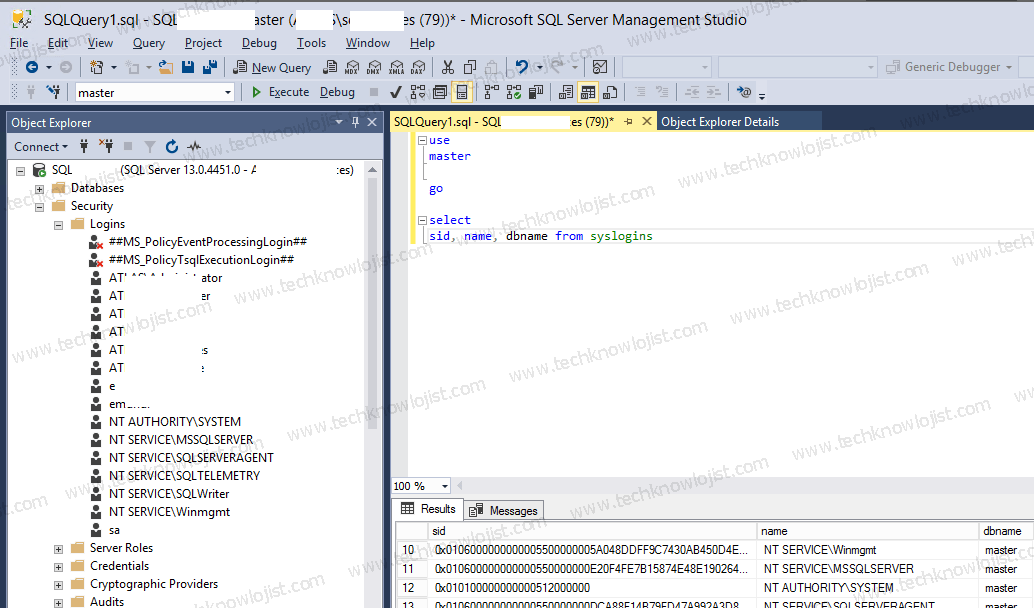Click the Object Explorer disconnect icon
1034x608 pixels.
click(106, 146)
